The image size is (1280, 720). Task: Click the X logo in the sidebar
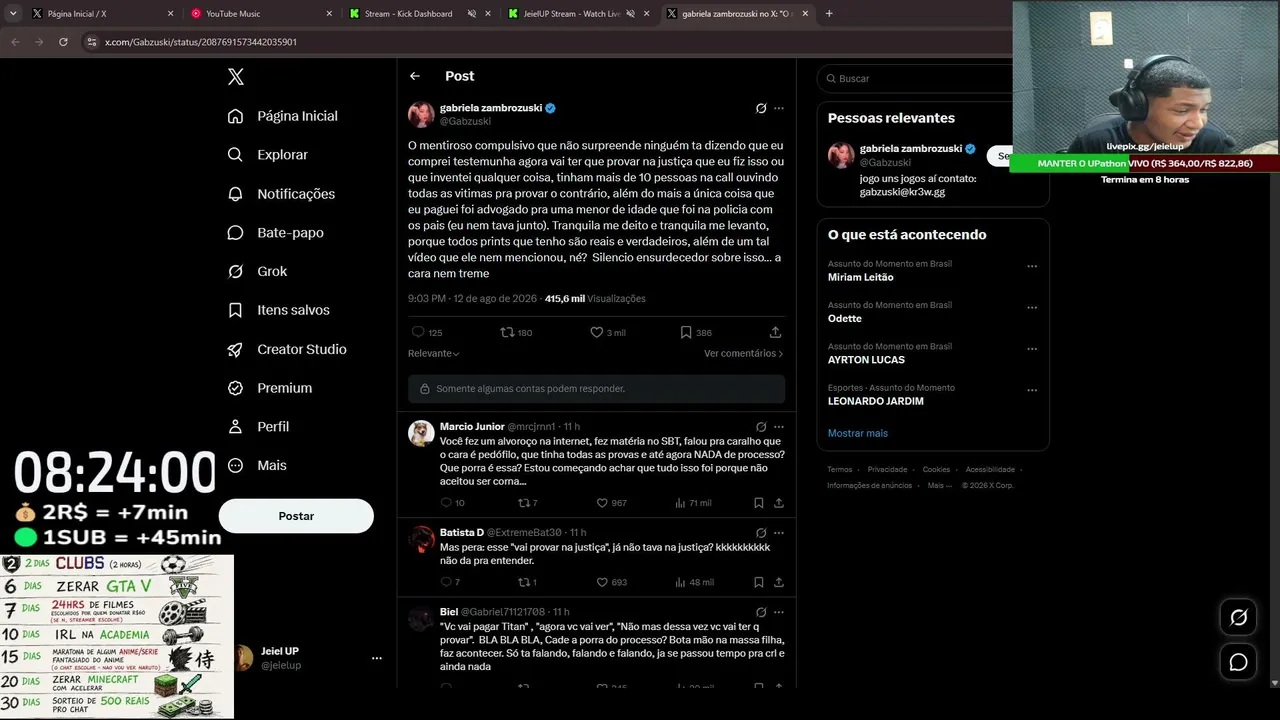236,77
